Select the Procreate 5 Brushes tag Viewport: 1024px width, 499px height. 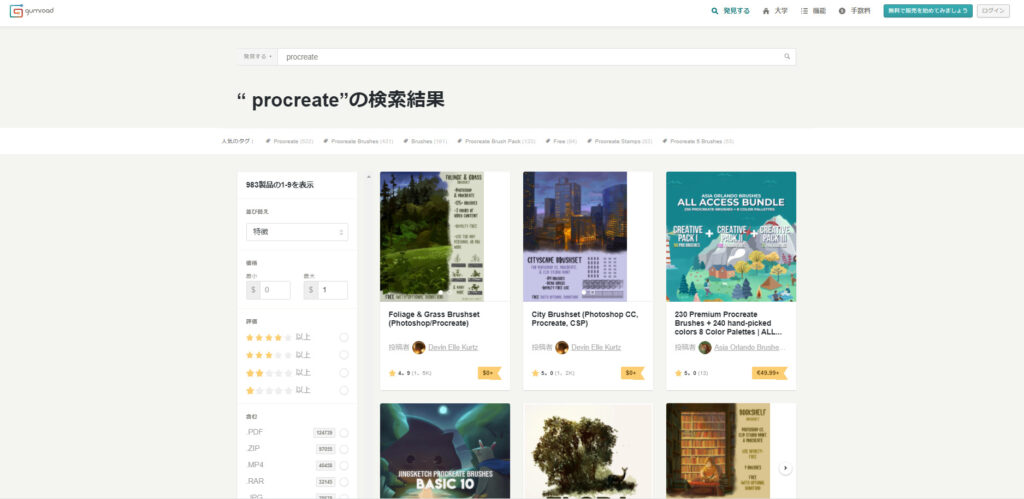pyautogui.click(x=698, y=141)
